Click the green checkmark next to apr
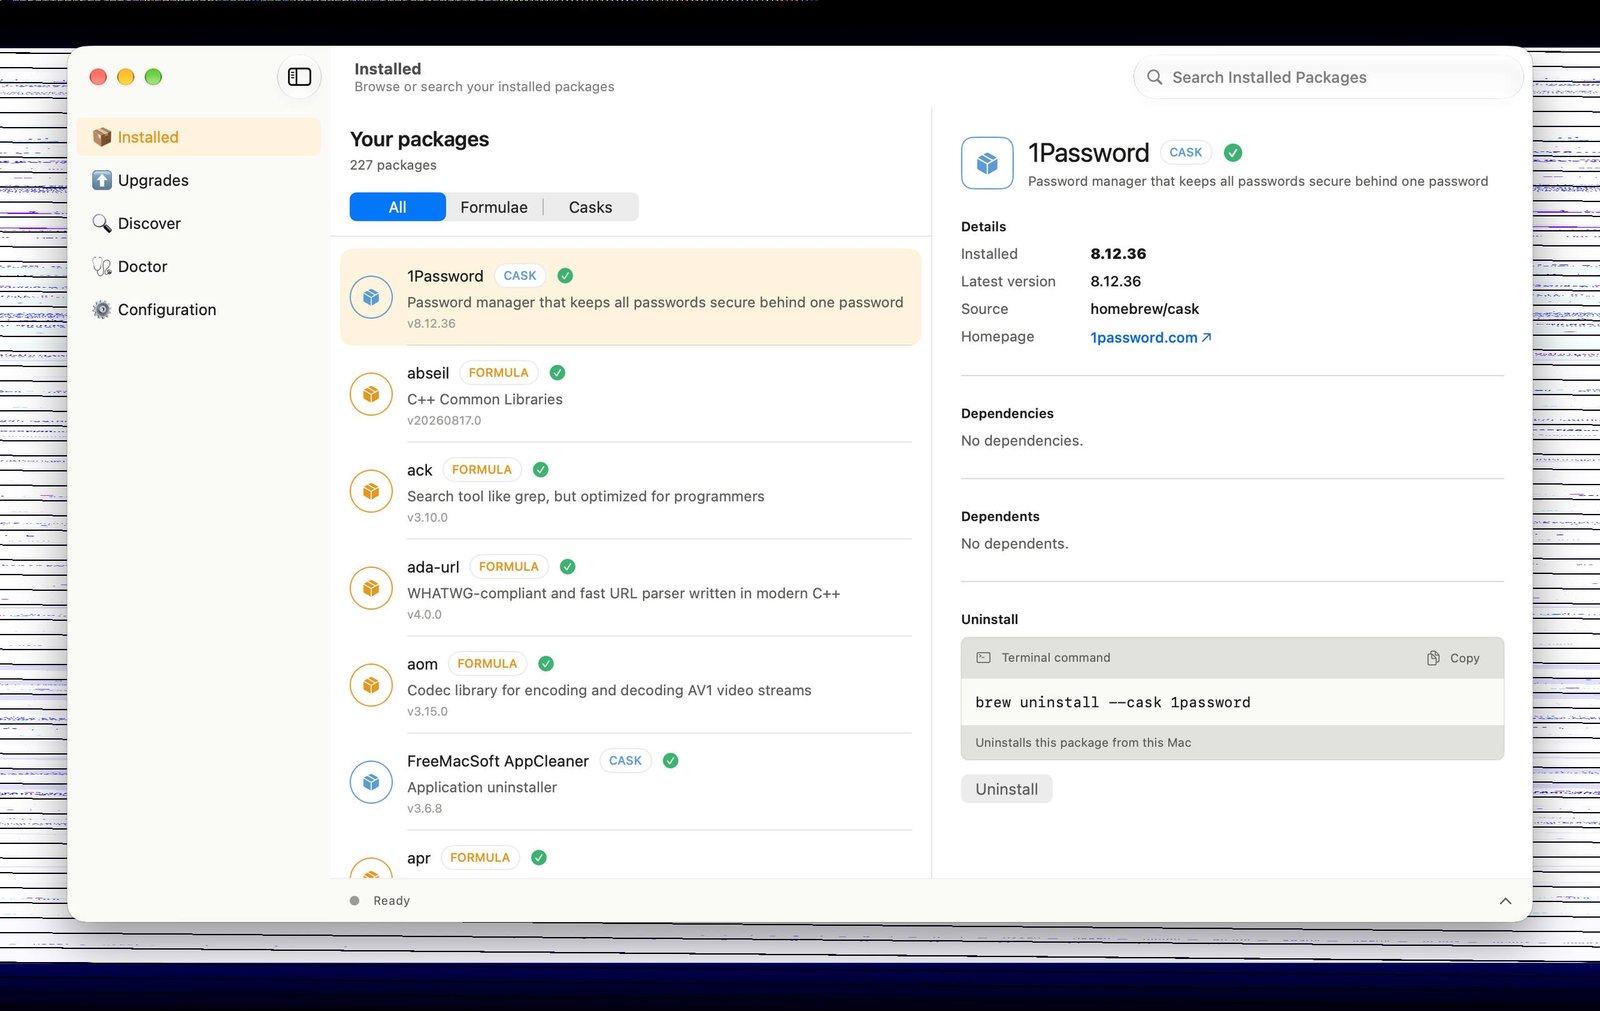Screen dimensions: 1600x1011 539,858
